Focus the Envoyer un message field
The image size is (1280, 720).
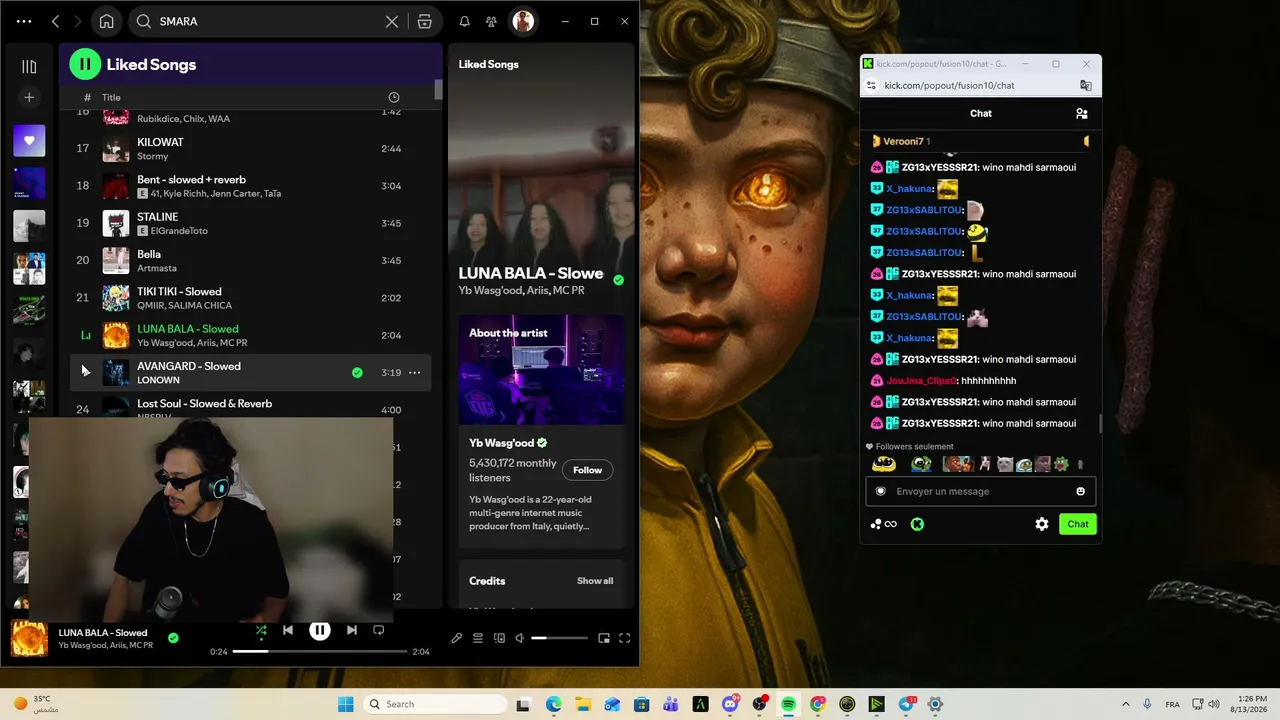(x=980, y=491)
